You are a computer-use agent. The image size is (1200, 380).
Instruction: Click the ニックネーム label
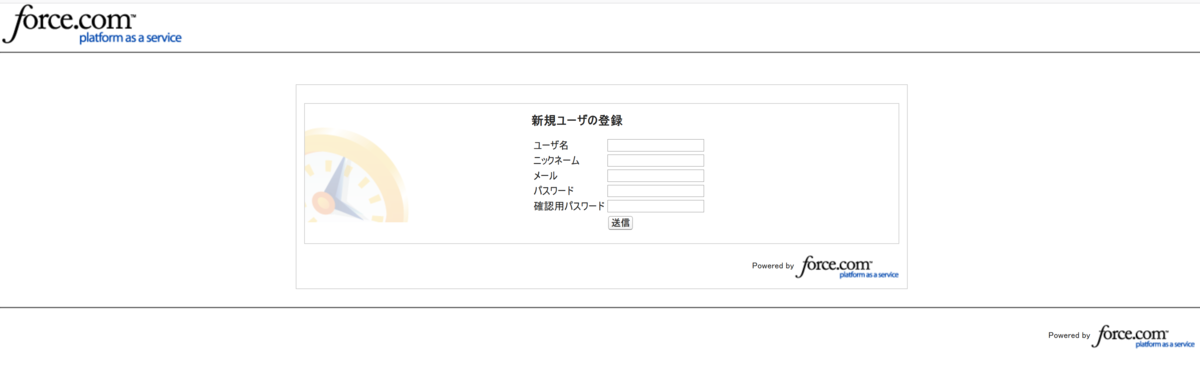pos(556,161)
